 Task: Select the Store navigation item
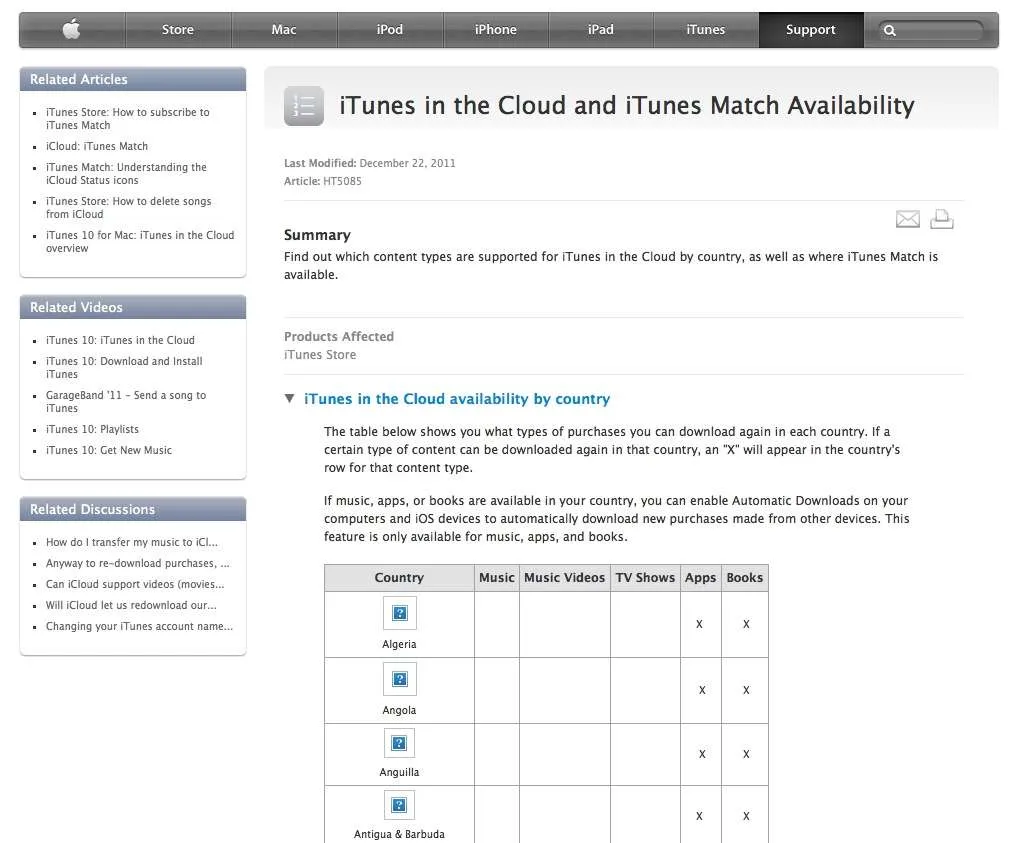(x=178, y=30)
